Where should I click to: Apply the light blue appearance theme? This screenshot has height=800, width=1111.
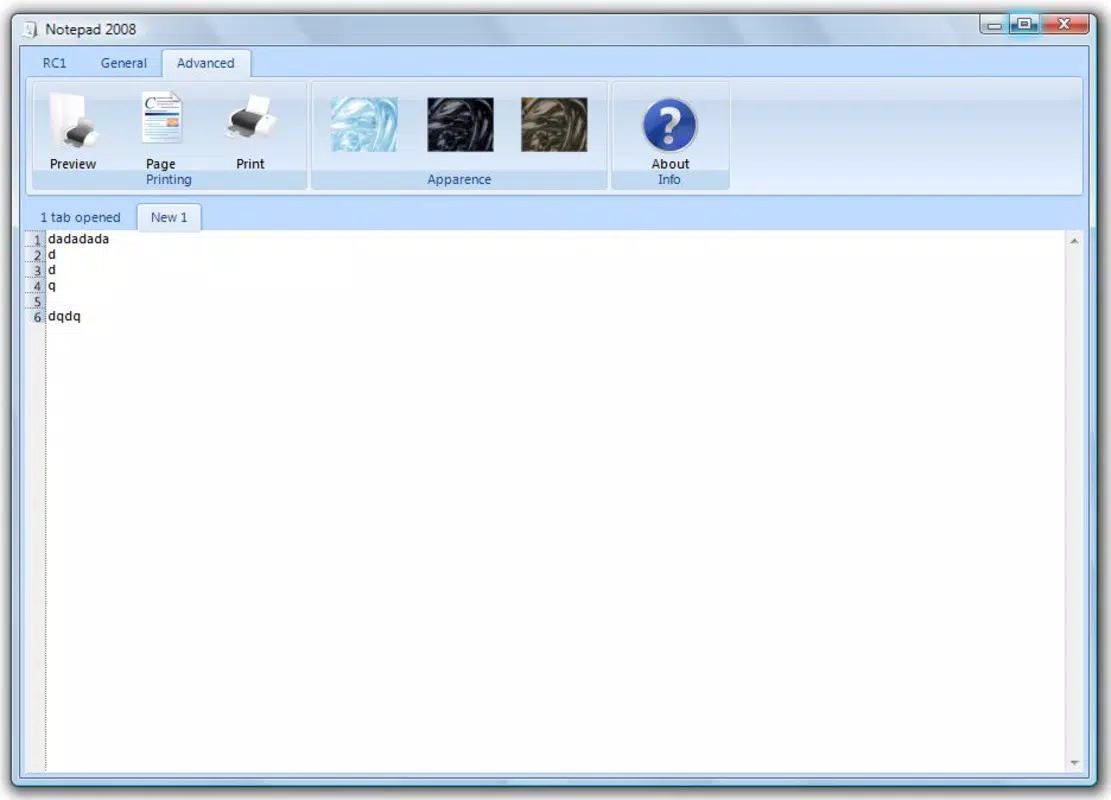[x=364, y=125]
